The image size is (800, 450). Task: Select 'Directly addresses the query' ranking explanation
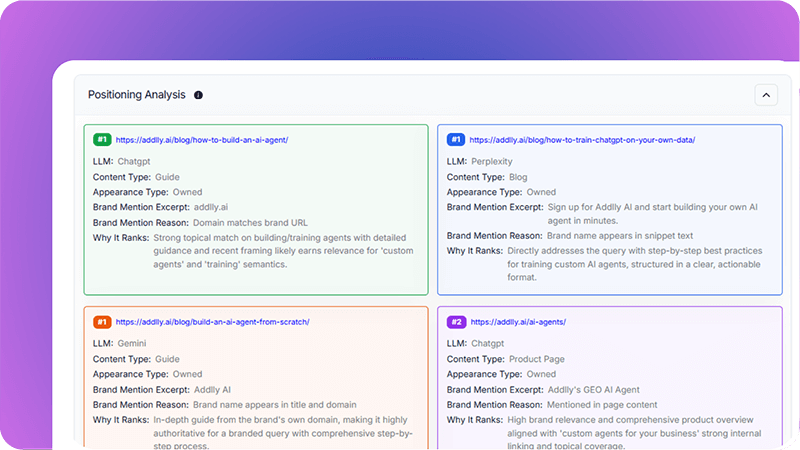[634, 264]
